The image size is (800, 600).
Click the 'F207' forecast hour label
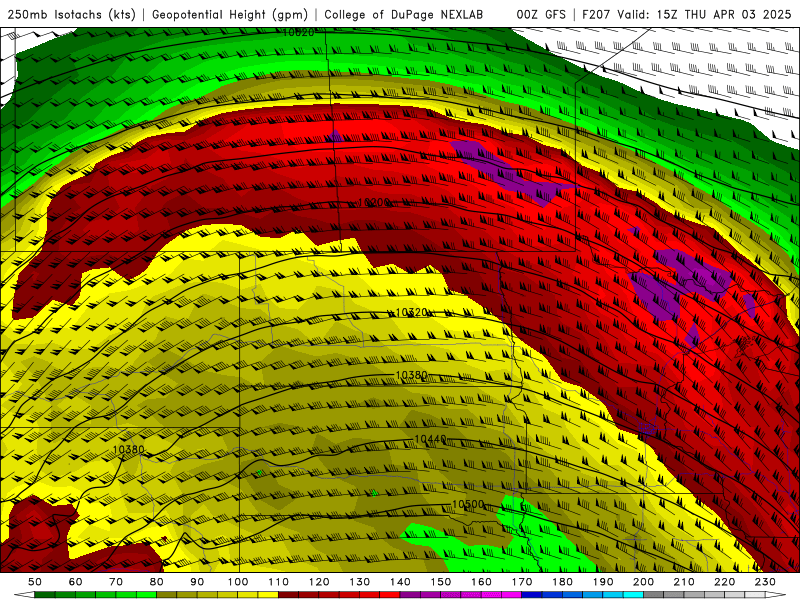click(597, 14)
